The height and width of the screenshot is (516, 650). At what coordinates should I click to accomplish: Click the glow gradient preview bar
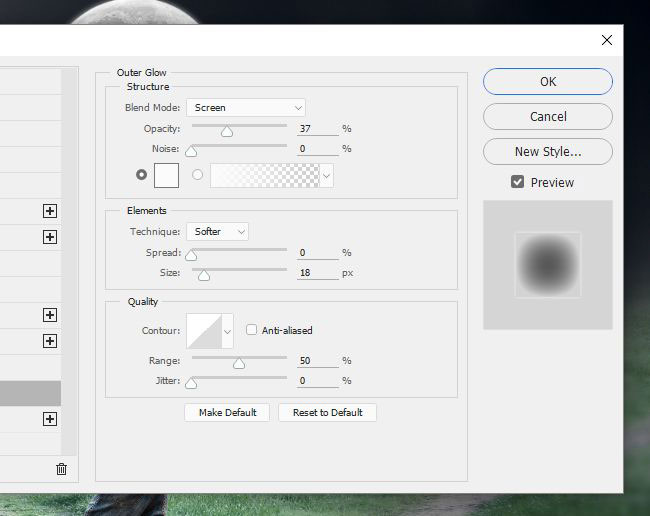265,176
